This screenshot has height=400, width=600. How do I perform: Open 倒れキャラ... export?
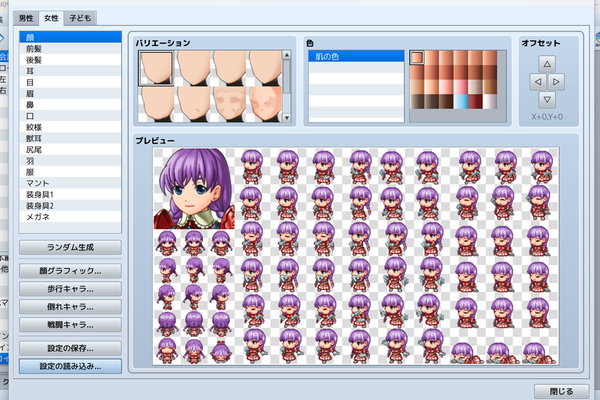coord(70,307)
